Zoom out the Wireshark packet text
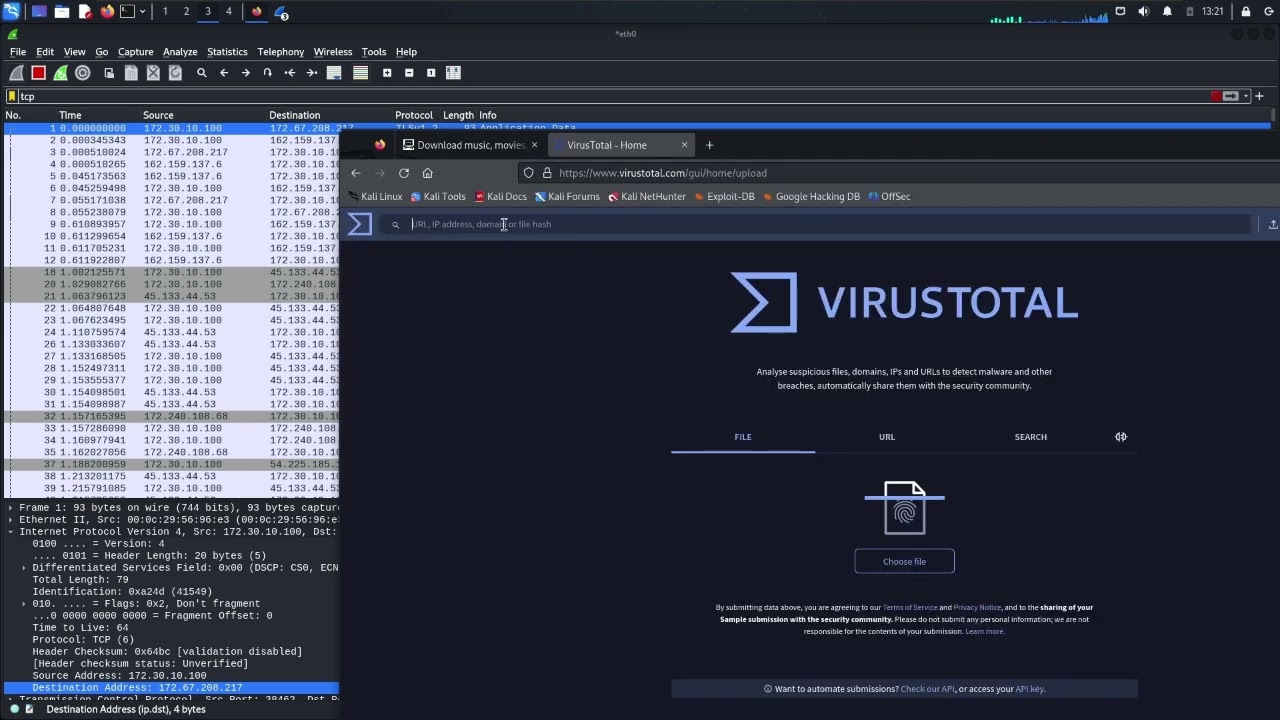Screen dimensions: 1280x720 click(409, 73)
